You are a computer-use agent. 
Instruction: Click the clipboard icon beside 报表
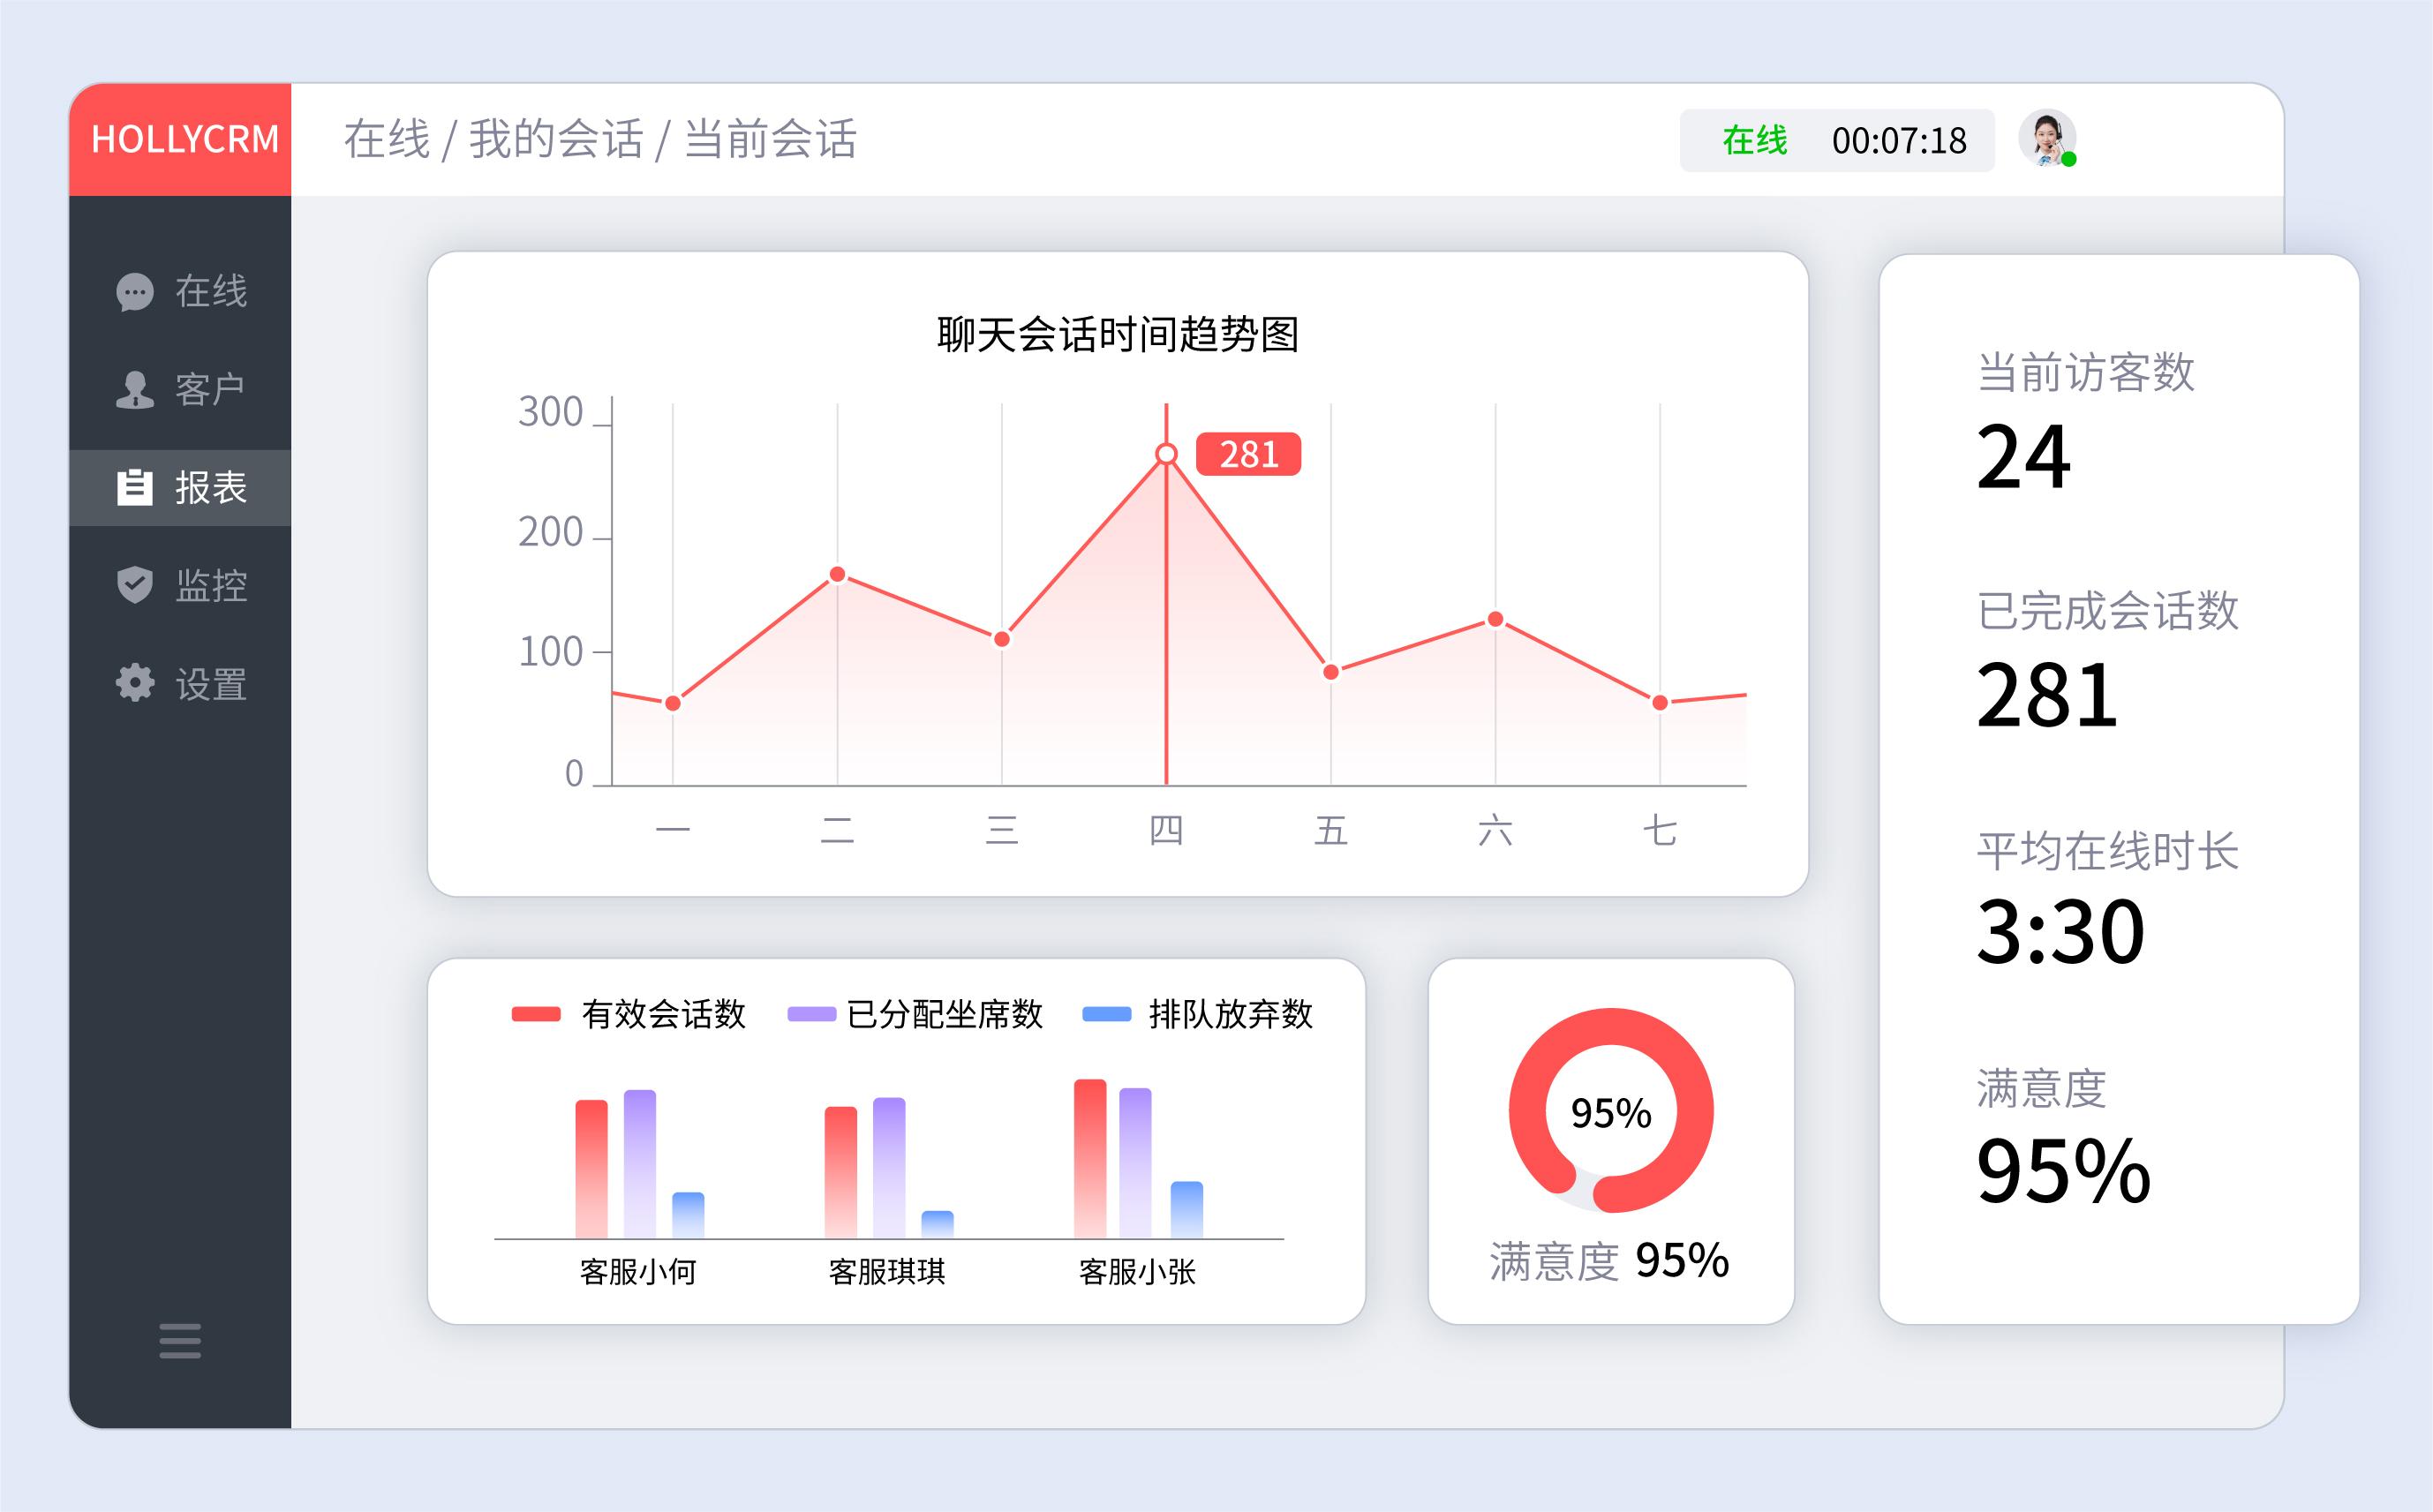coord(135,487)
